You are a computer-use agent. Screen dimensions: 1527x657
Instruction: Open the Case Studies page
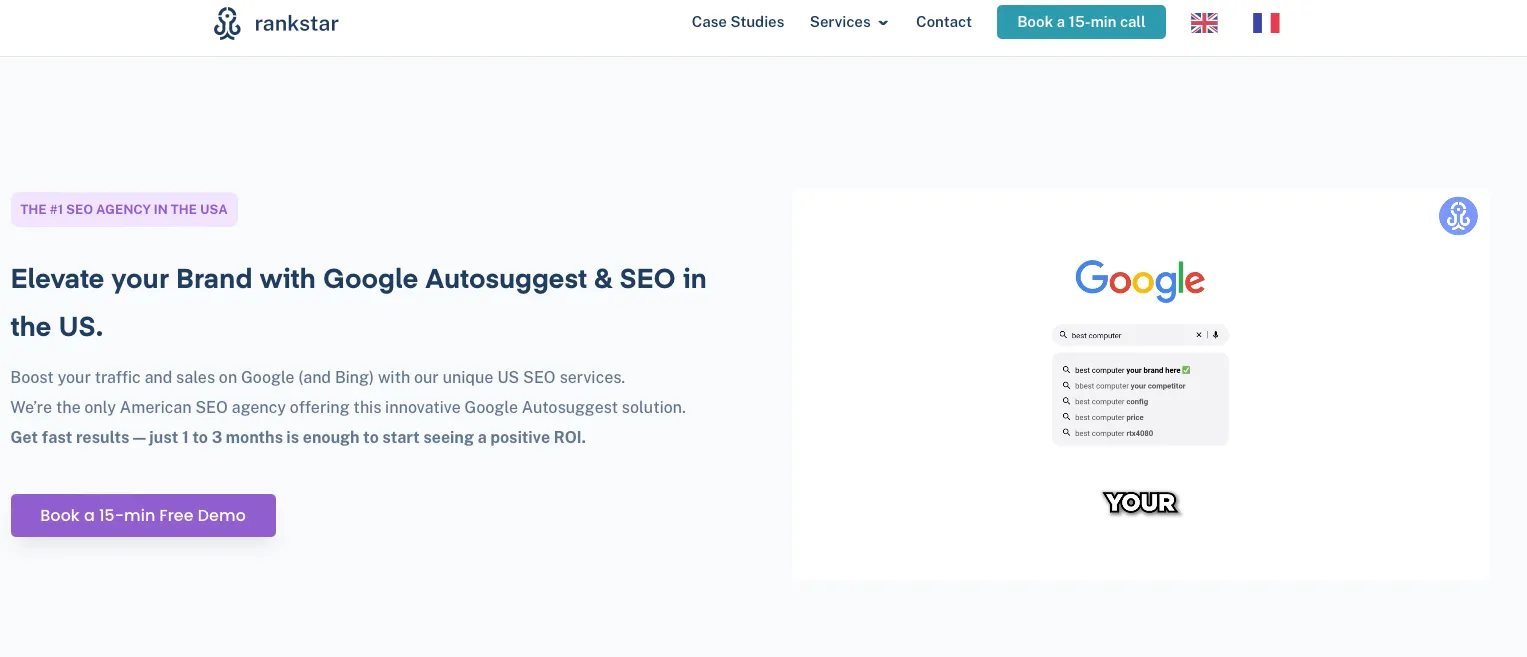(x=738, y=22)
